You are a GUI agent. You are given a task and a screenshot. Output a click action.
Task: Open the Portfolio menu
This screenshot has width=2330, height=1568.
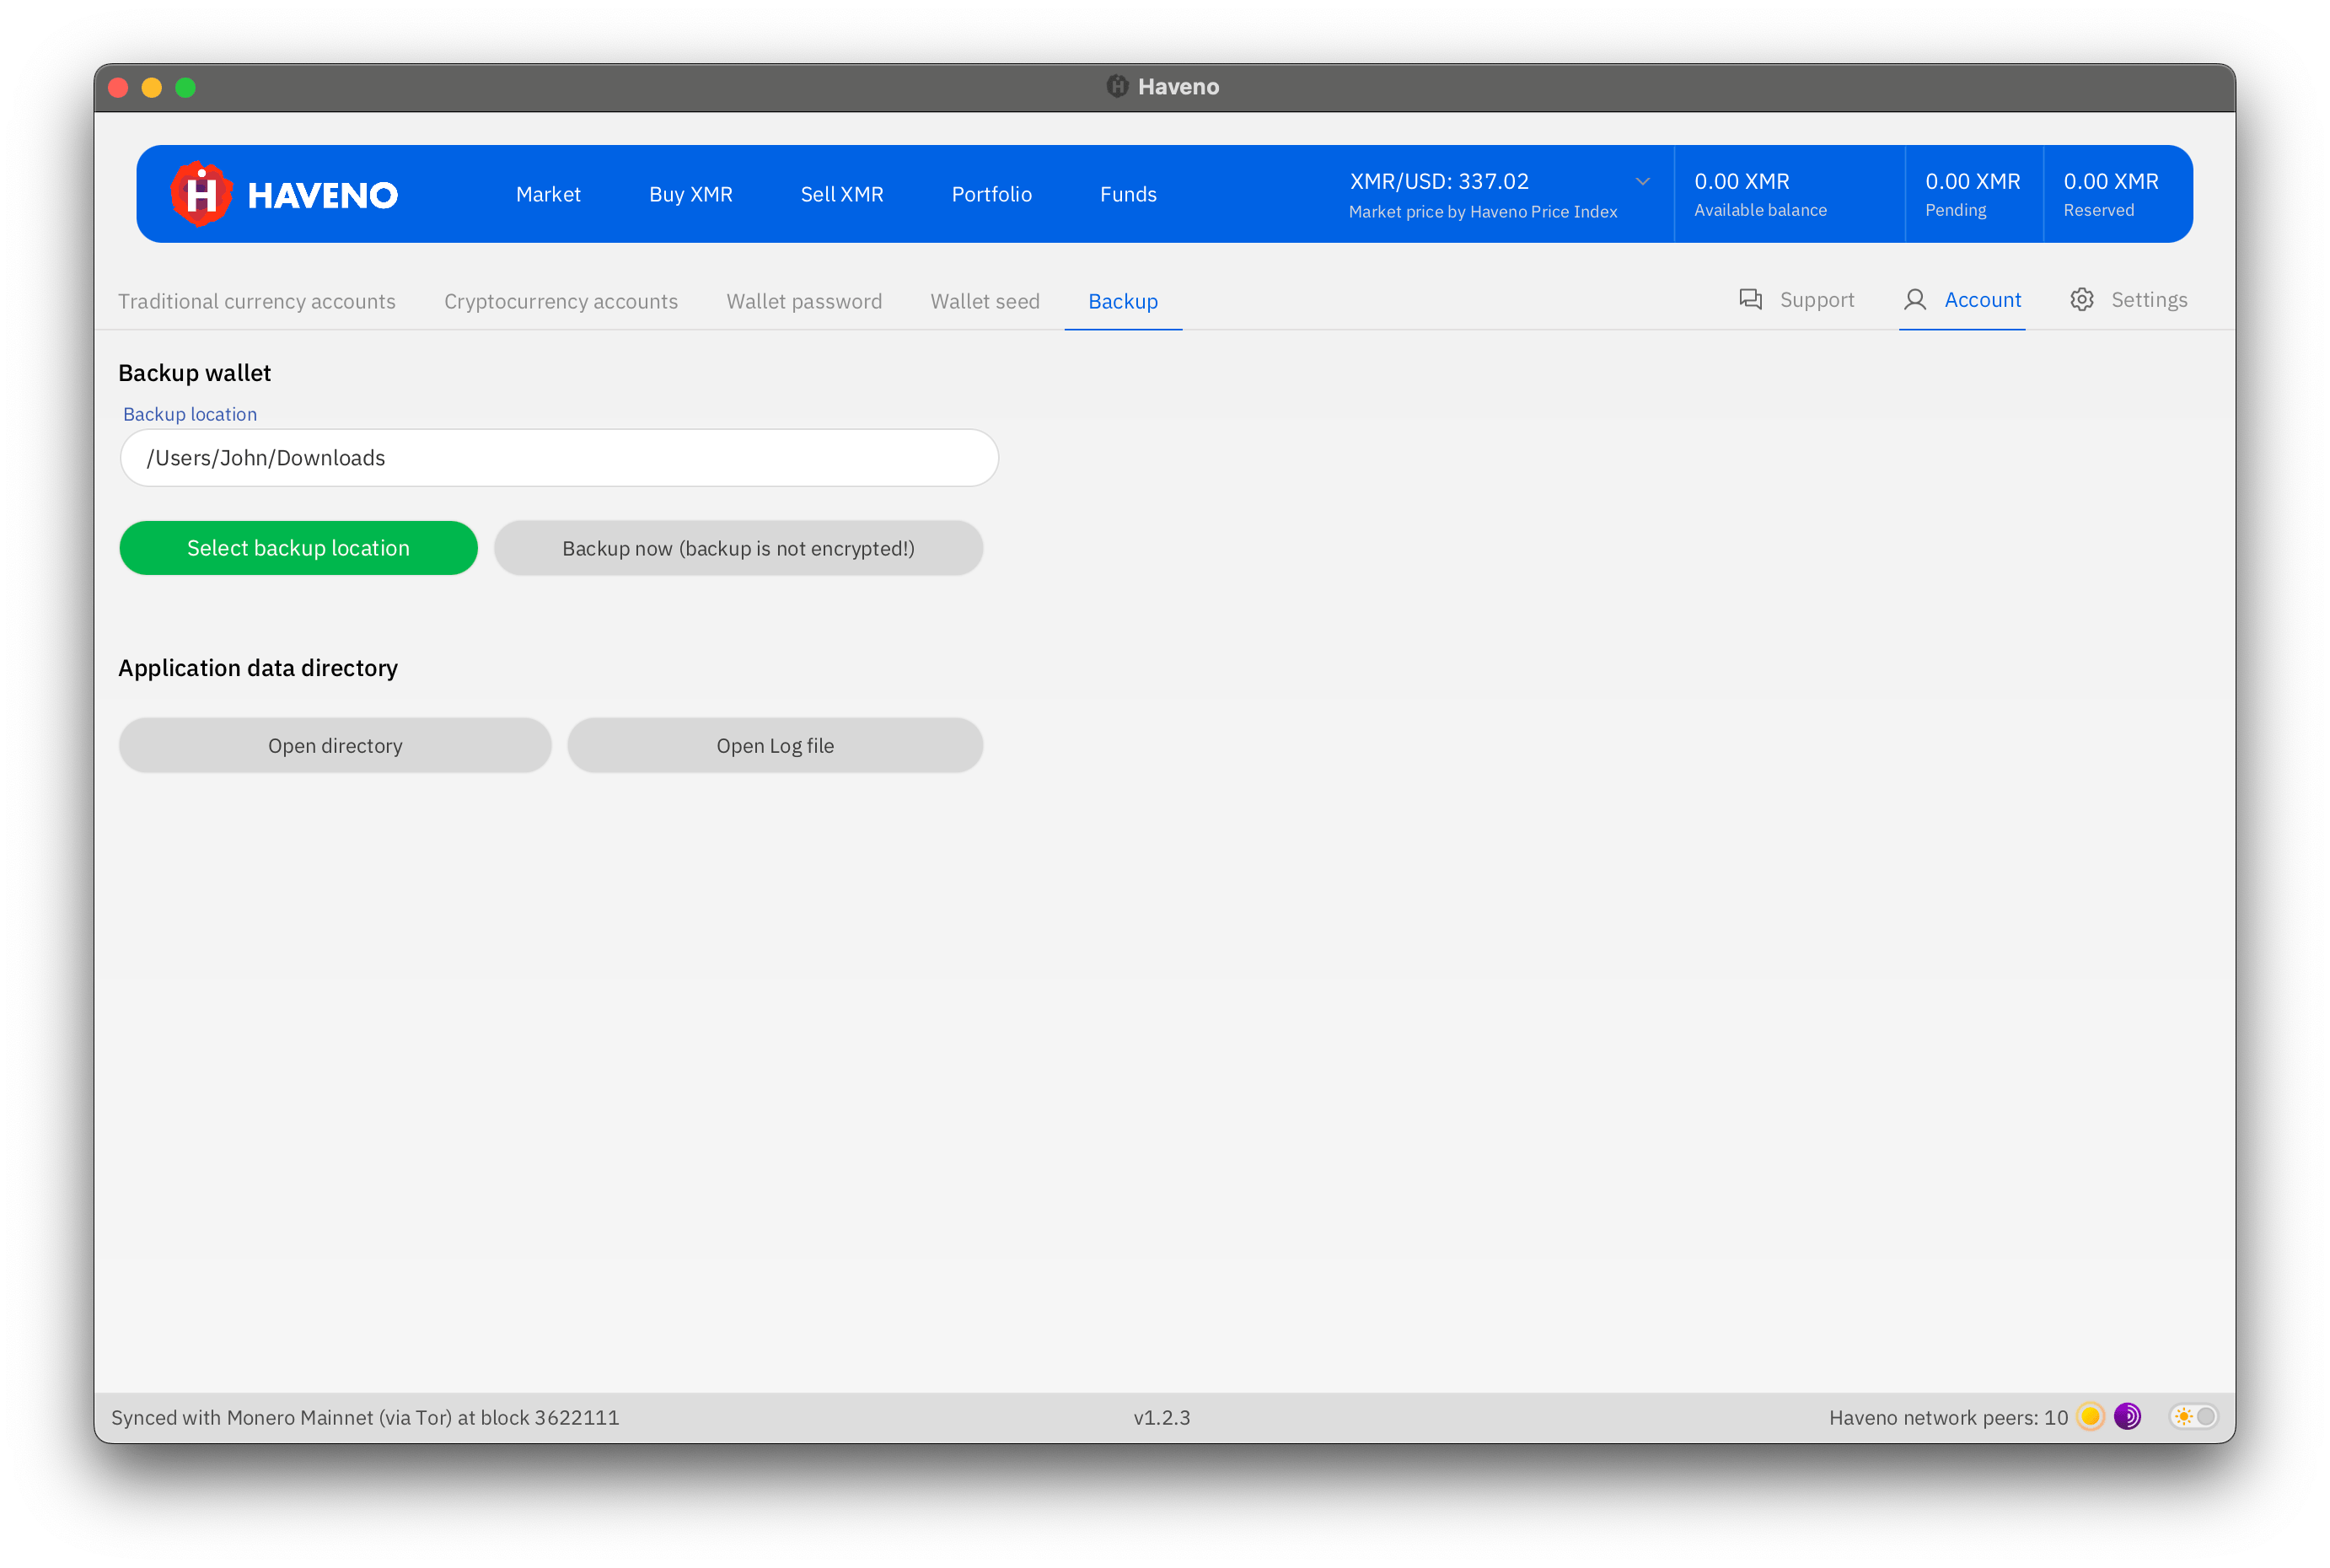click(991, 194)
